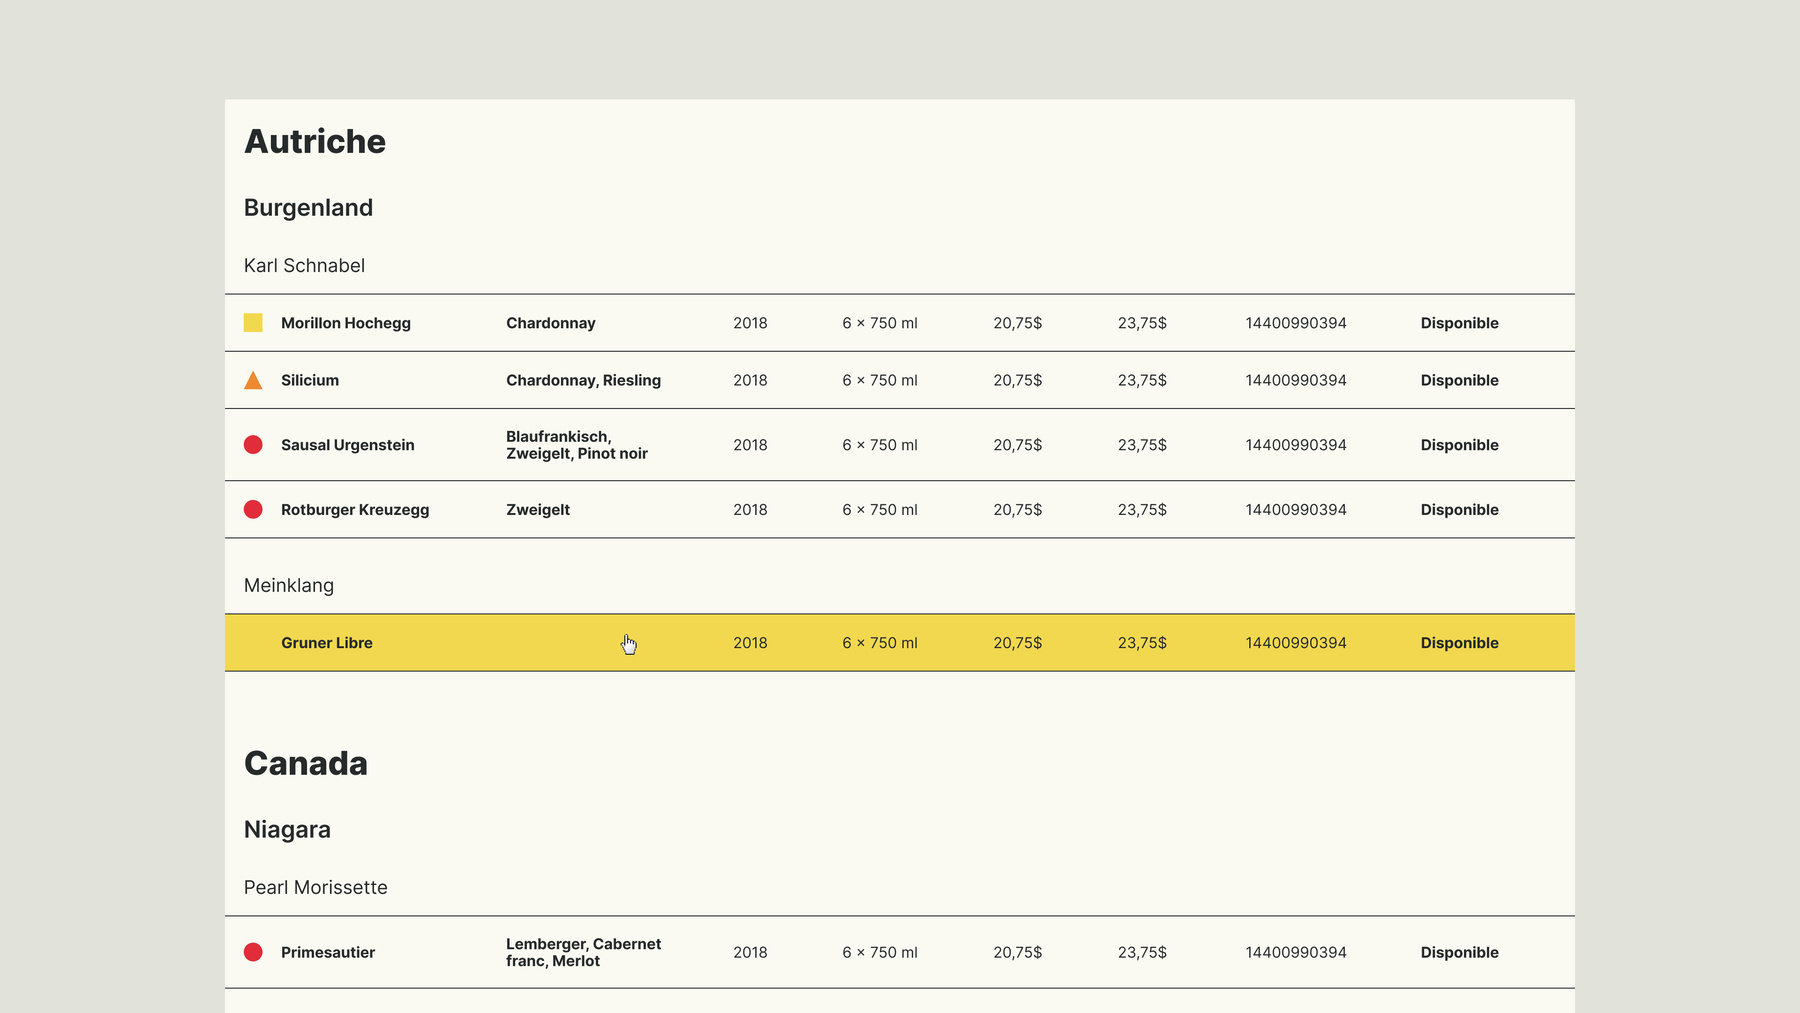This screenshot has width=1800, height=1013.
Task: Click the 20,75$ price in Rotburger Kreuzegg row
Action: [1018, 509]
